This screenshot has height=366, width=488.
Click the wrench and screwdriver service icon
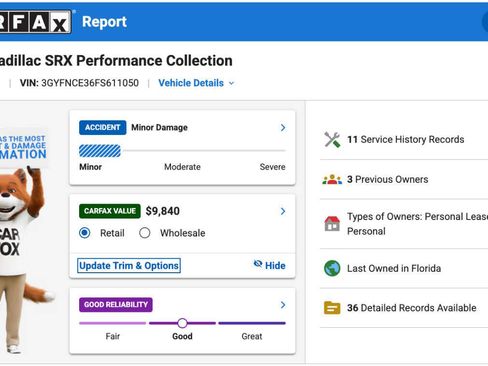coord(332,139)
